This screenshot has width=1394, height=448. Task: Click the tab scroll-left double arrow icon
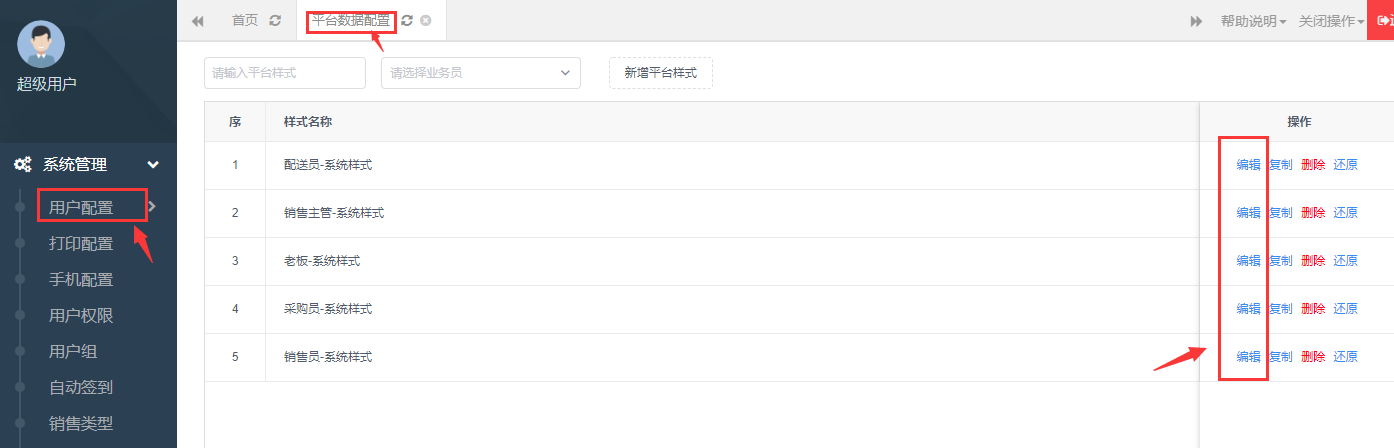198,20
